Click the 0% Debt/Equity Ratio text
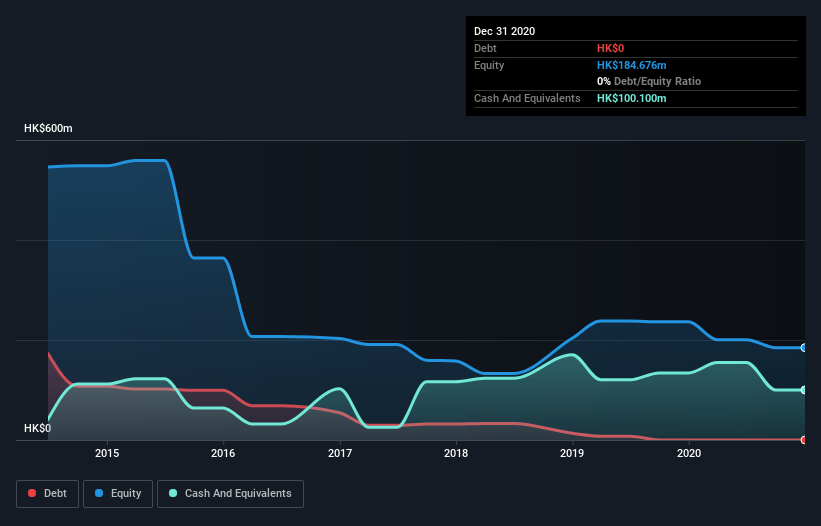 [649, 81]
